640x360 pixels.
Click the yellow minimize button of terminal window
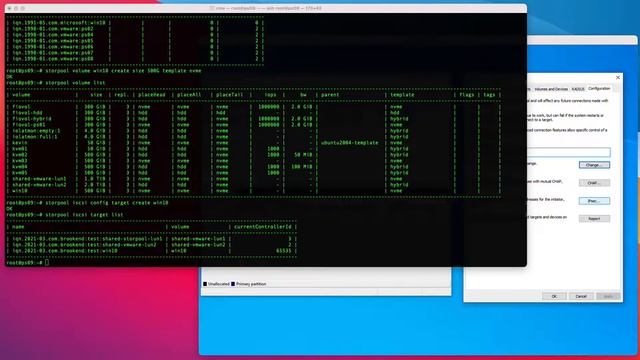pyautogui.click(x=16, y=8)
